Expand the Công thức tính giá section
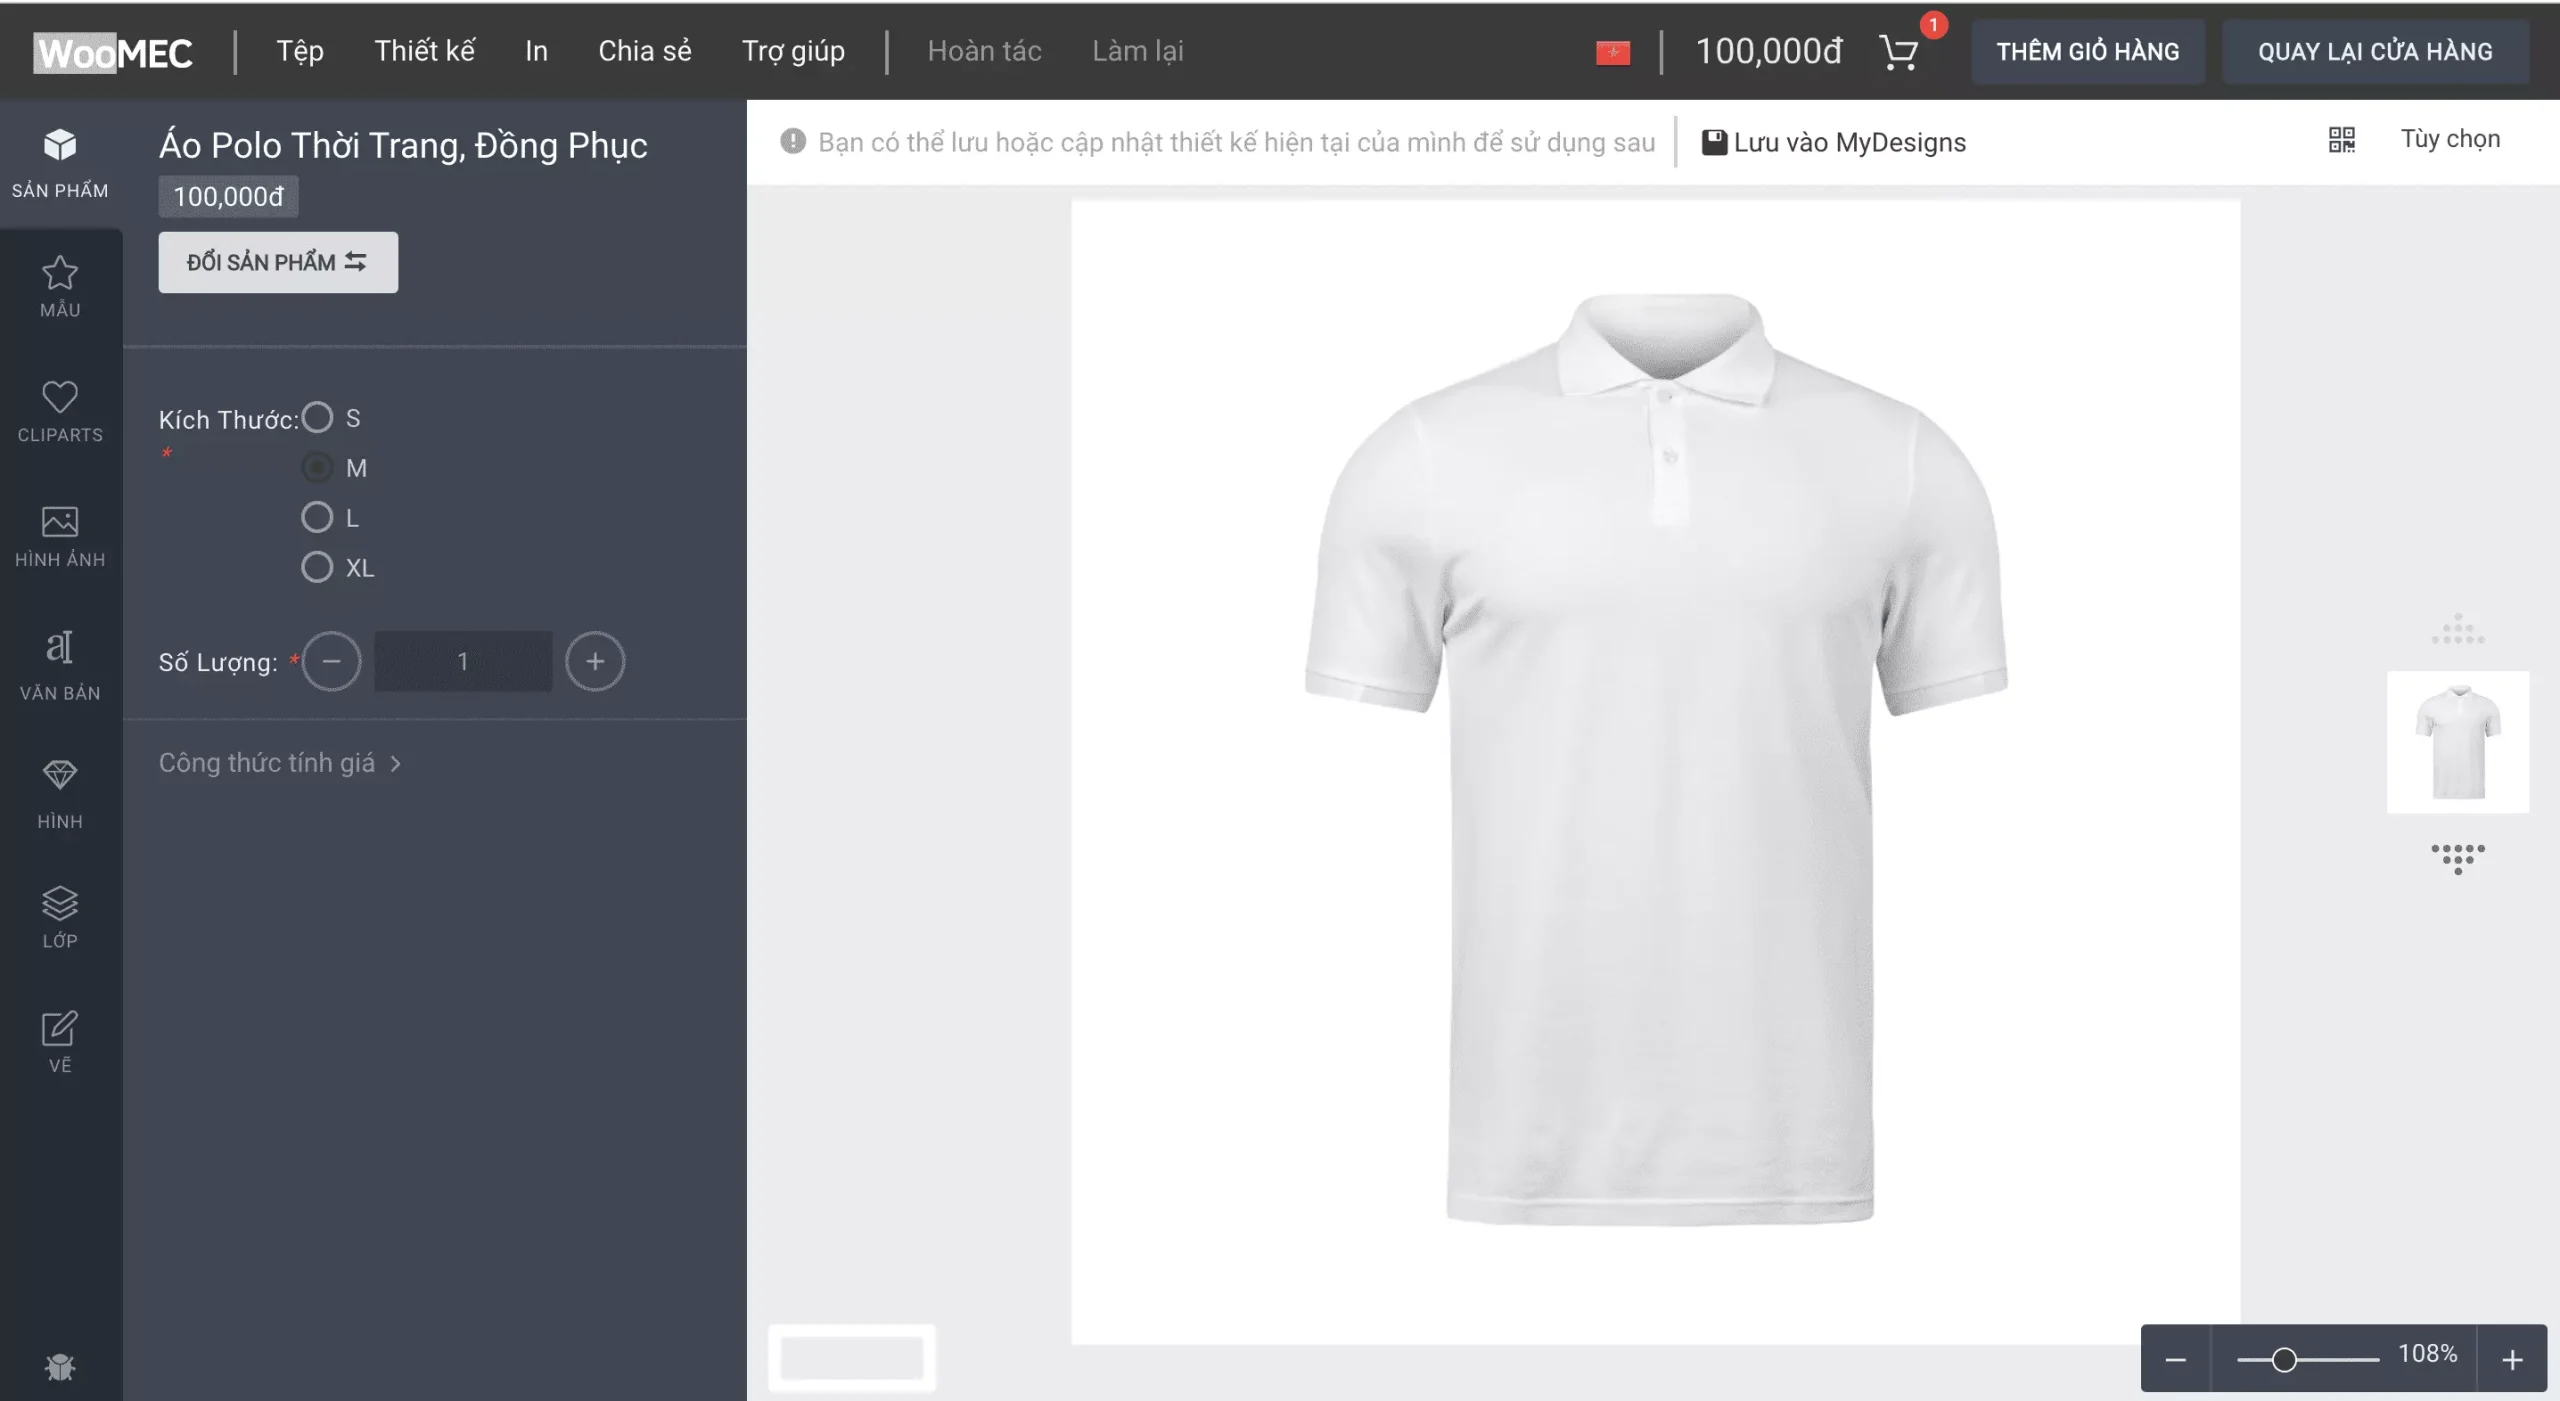The height and width of the screenshot is (1401, 2560). (x=283, y=763)
